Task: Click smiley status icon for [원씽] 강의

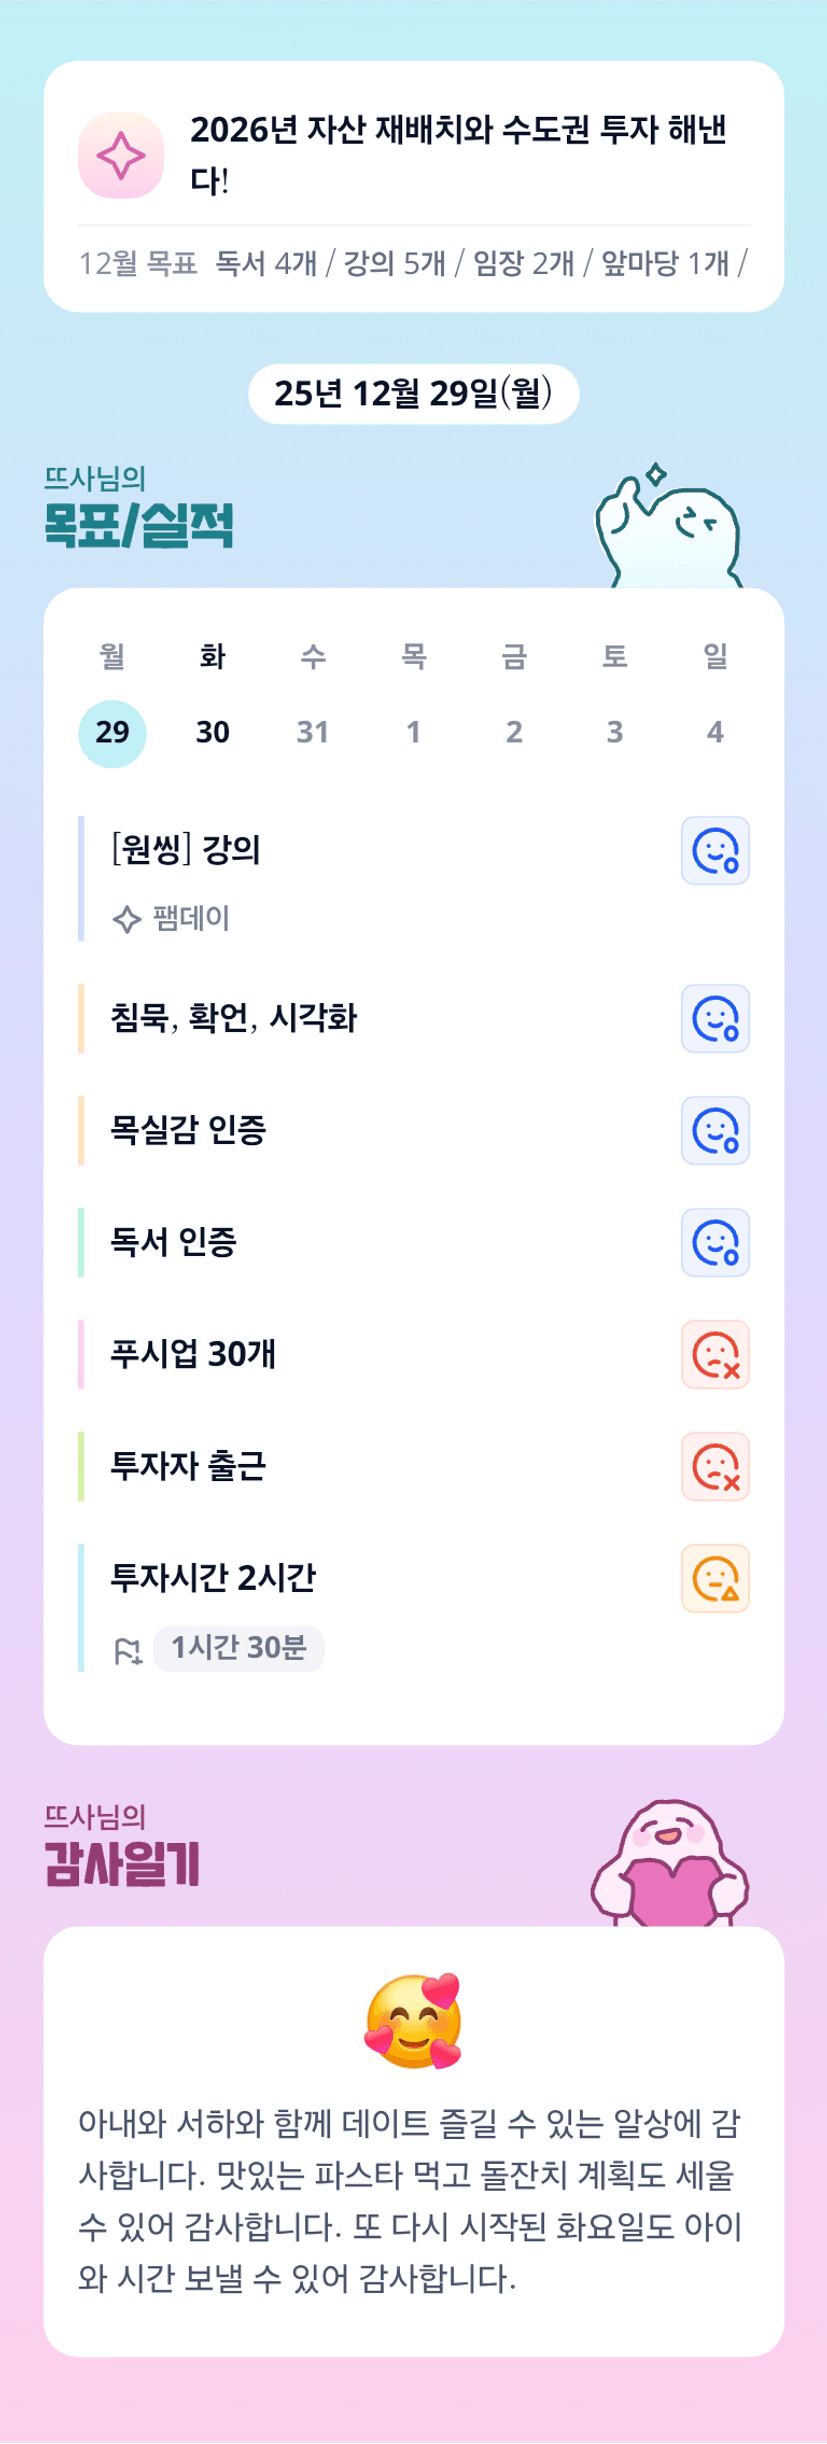Action: (x=715, y=851)
